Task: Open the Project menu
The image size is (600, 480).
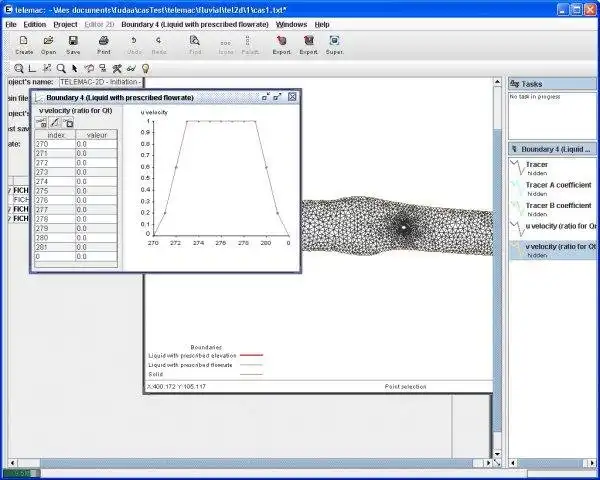Action: tap(65, 24)
